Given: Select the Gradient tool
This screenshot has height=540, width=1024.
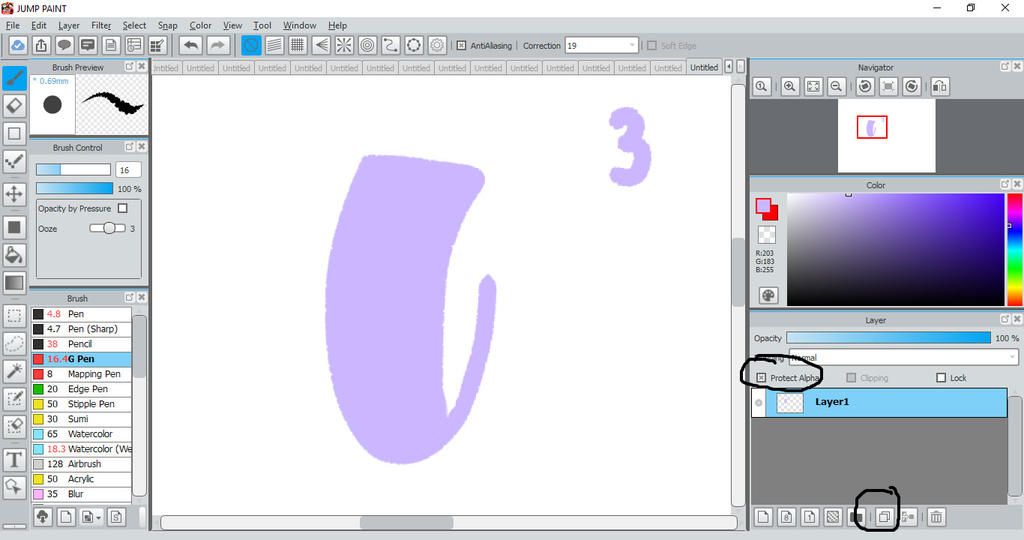Looking at the screenshot, I should 14,283.
